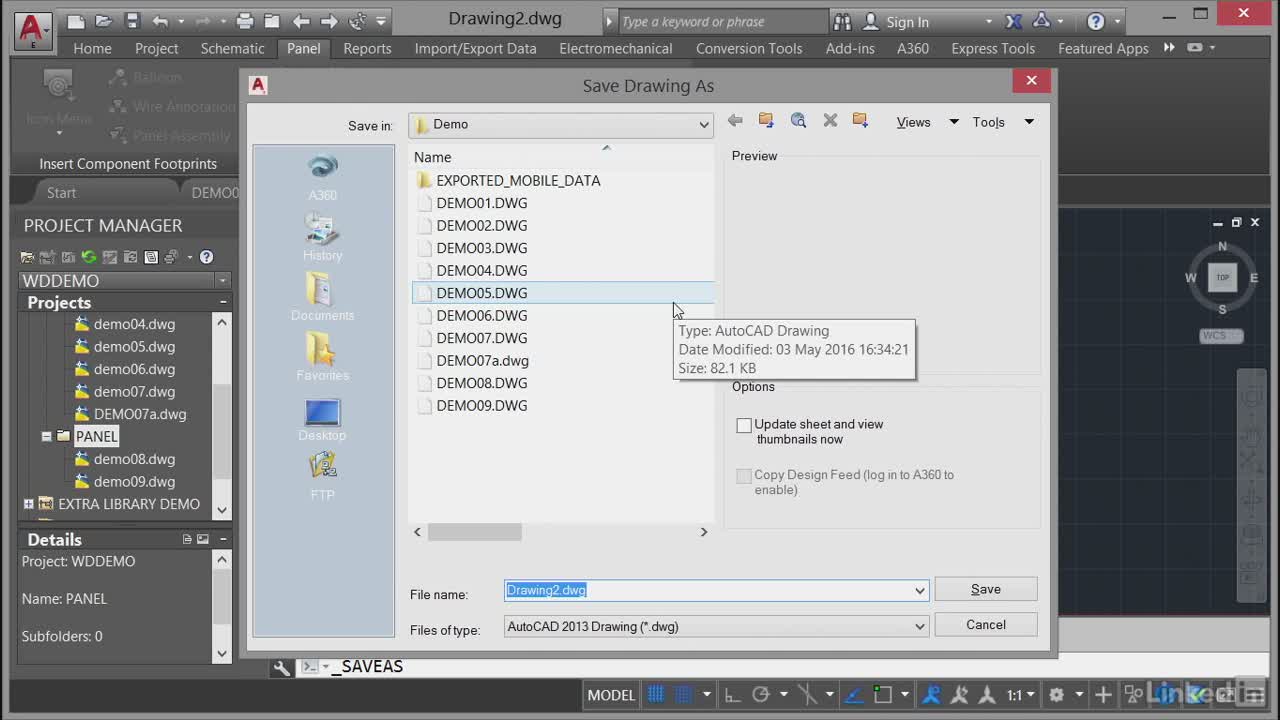Expand the Files of type dropdown
Viewport: 1280px width, 720px height.
pos(919,627)
